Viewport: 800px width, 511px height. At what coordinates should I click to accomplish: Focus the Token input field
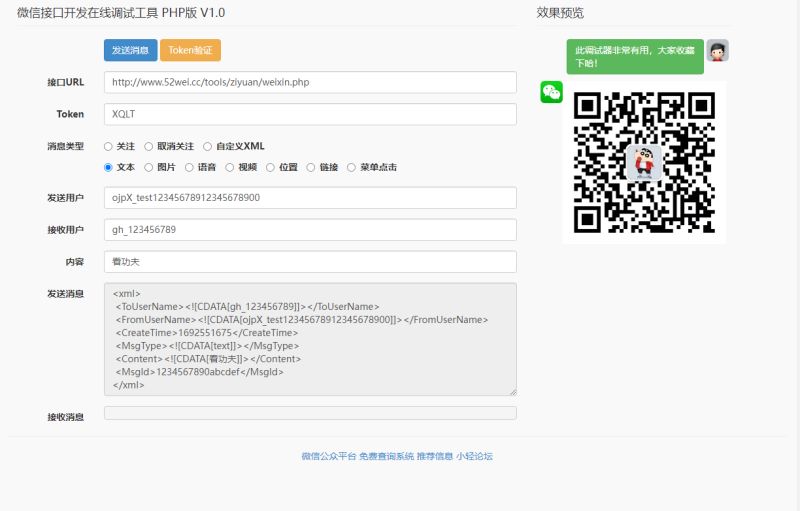(310, 114)
